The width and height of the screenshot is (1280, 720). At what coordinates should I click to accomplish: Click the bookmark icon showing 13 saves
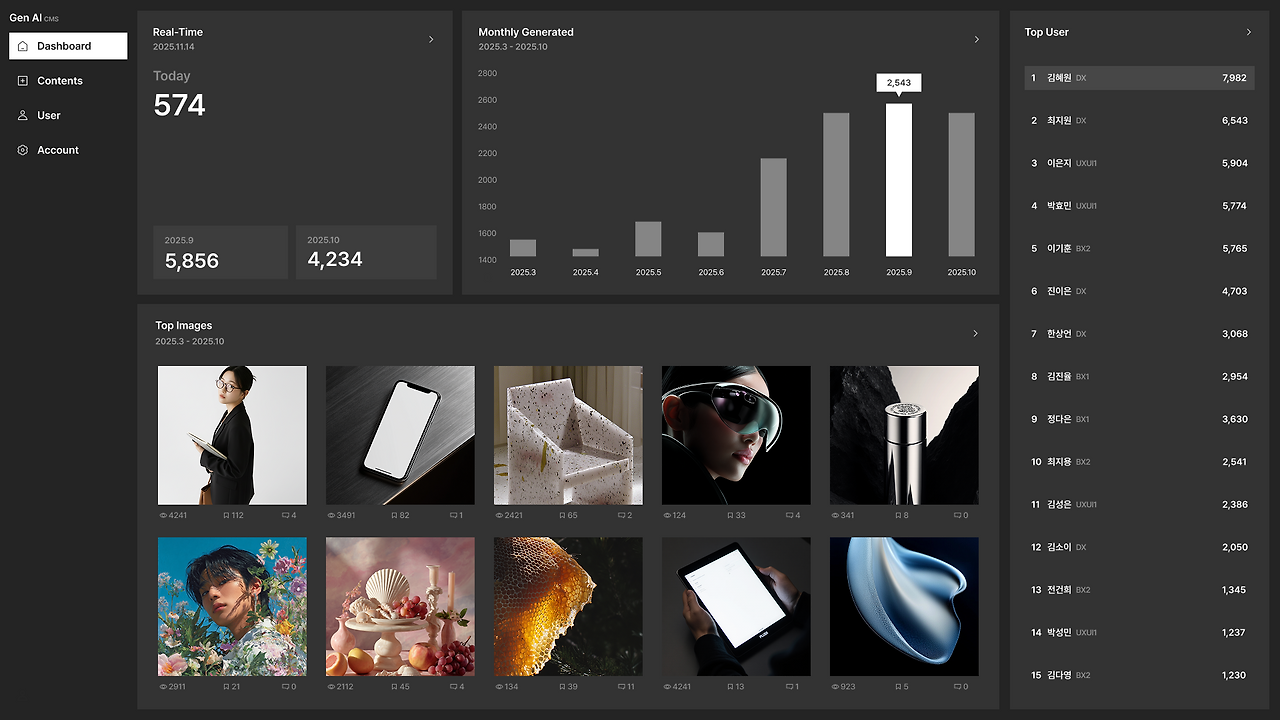[x=730, y=687]
